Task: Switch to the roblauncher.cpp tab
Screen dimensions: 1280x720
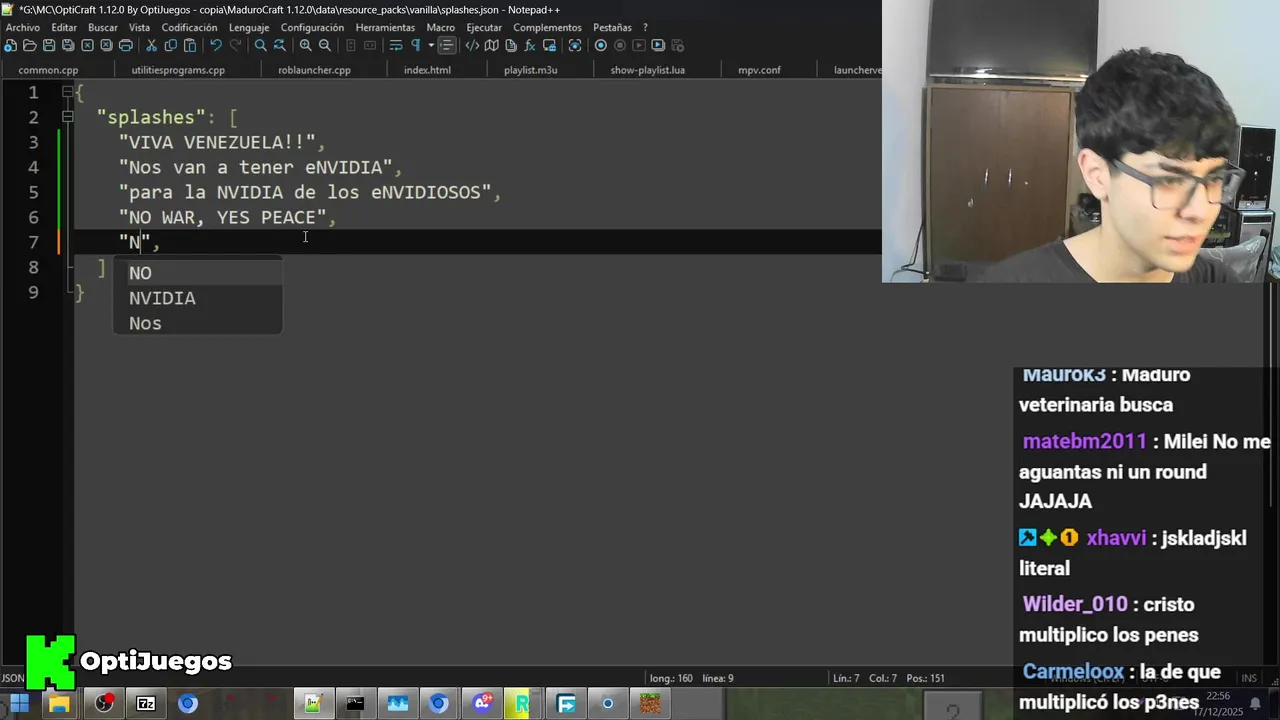Action: pyautogui.click(x=314, y=70)
